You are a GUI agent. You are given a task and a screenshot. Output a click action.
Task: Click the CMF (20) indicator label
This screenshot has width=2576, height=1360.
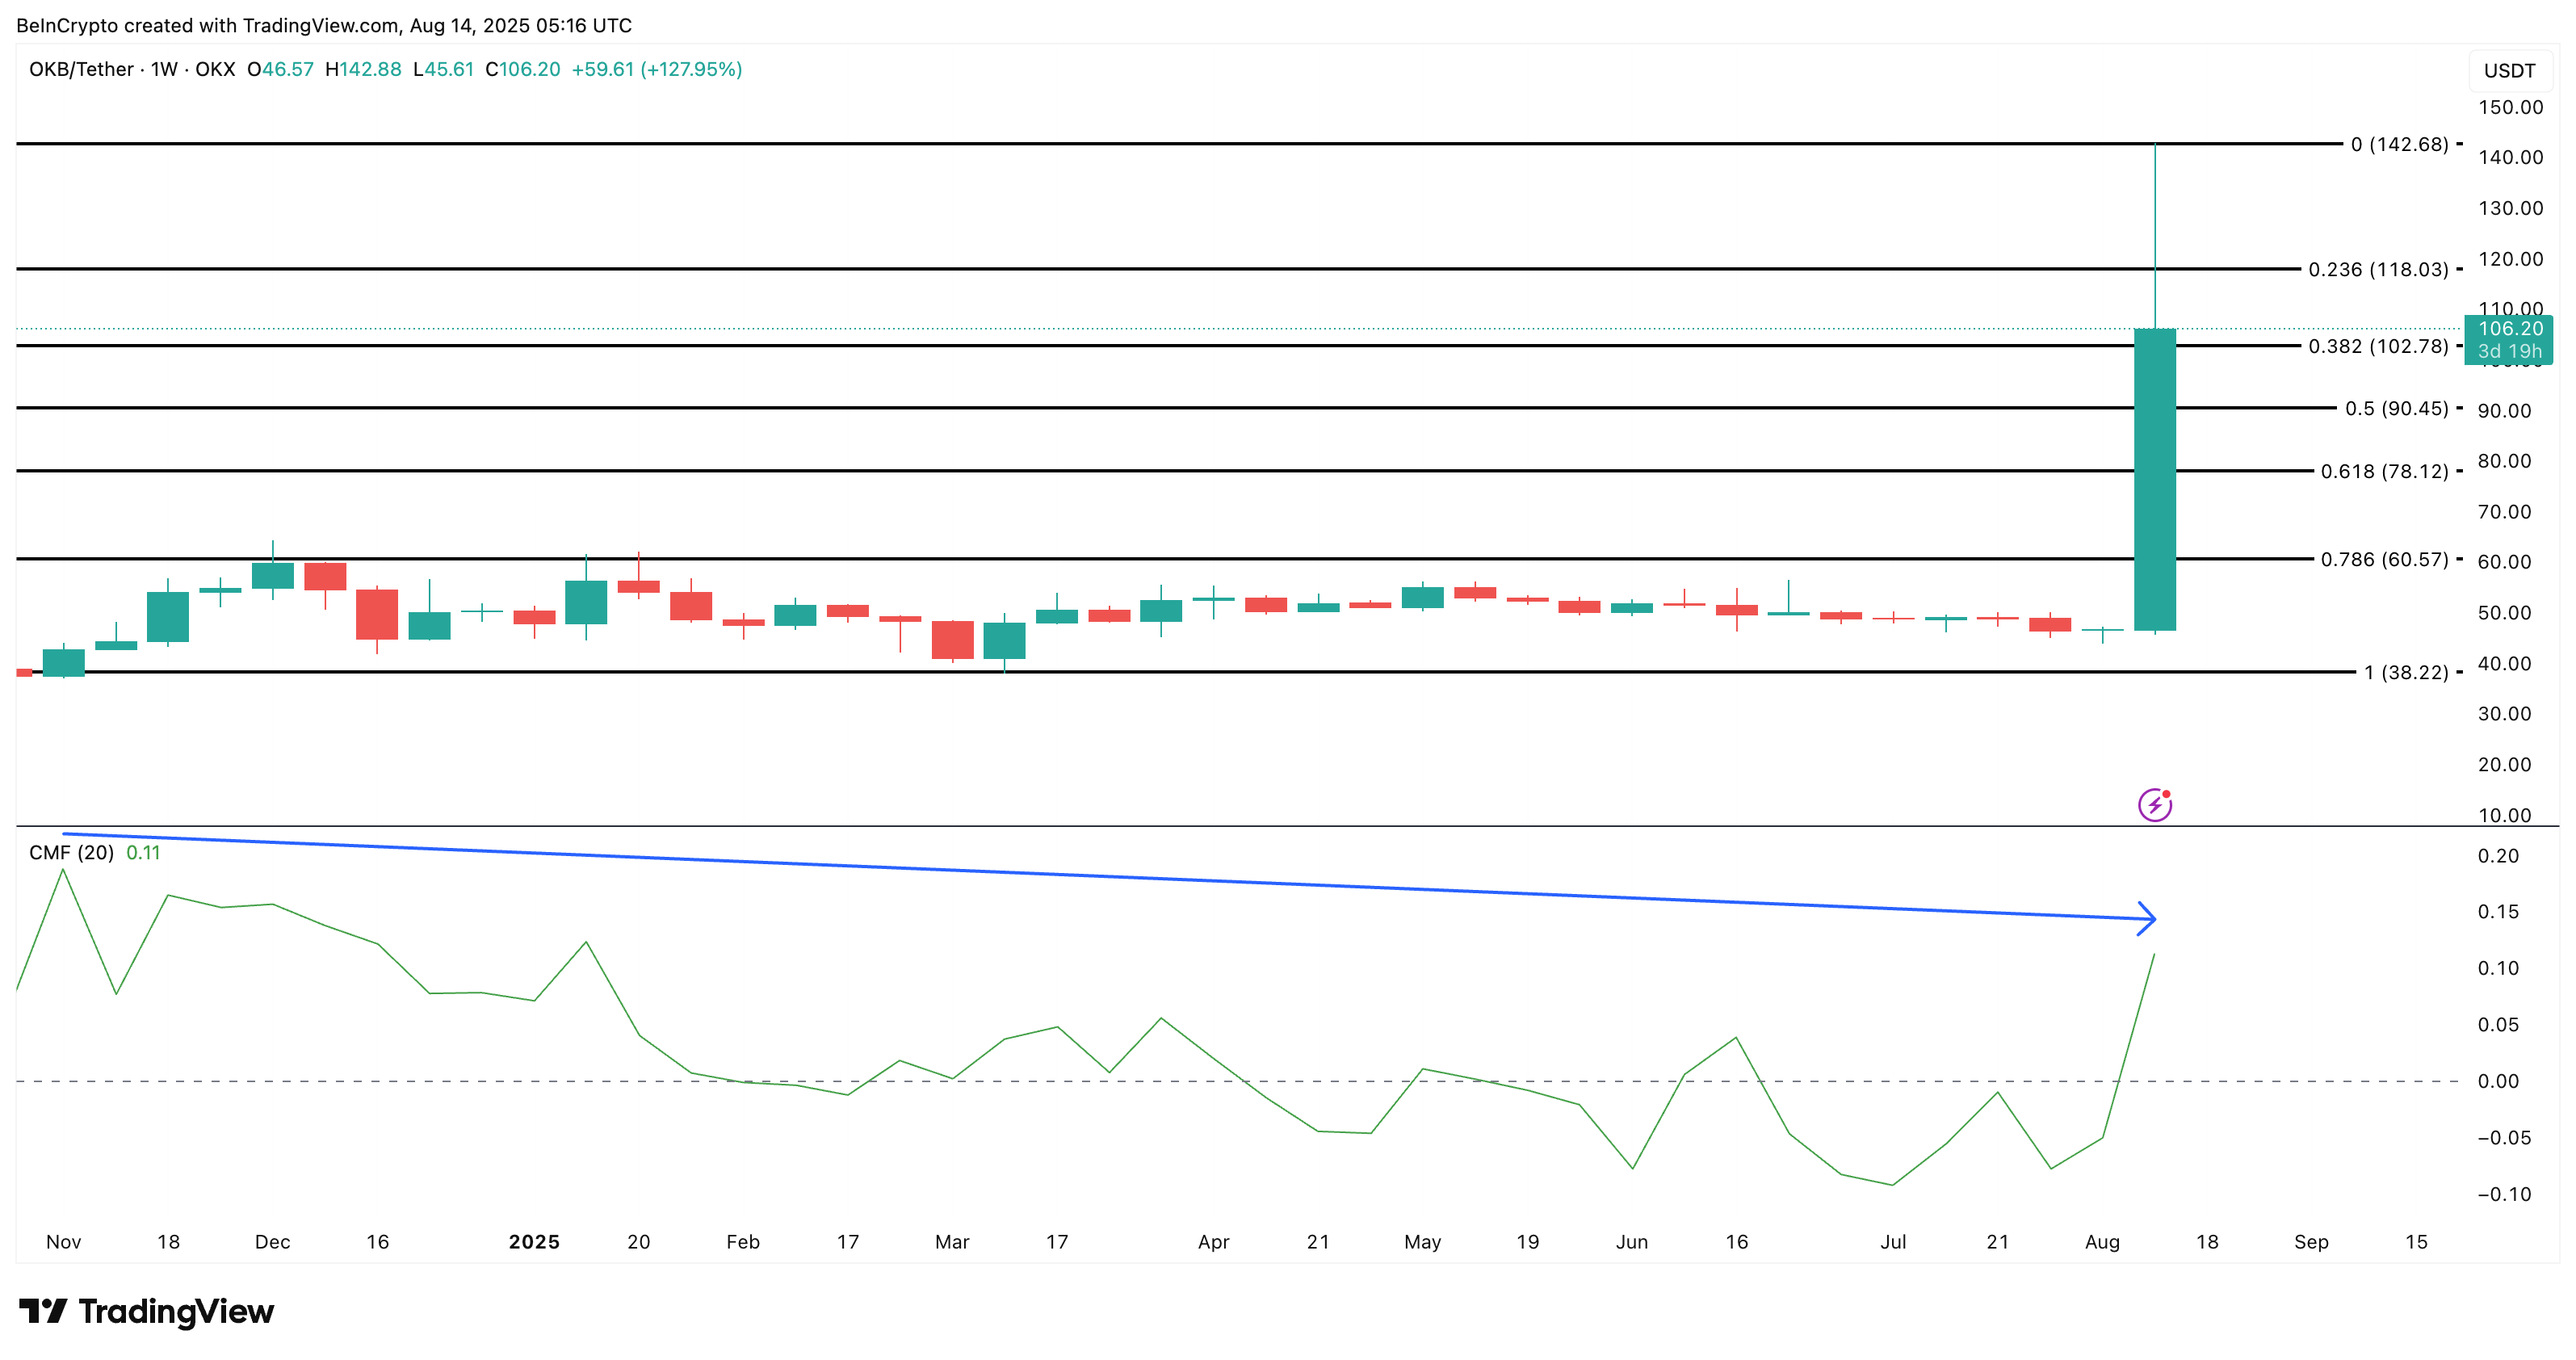click(x=71, y=853)
